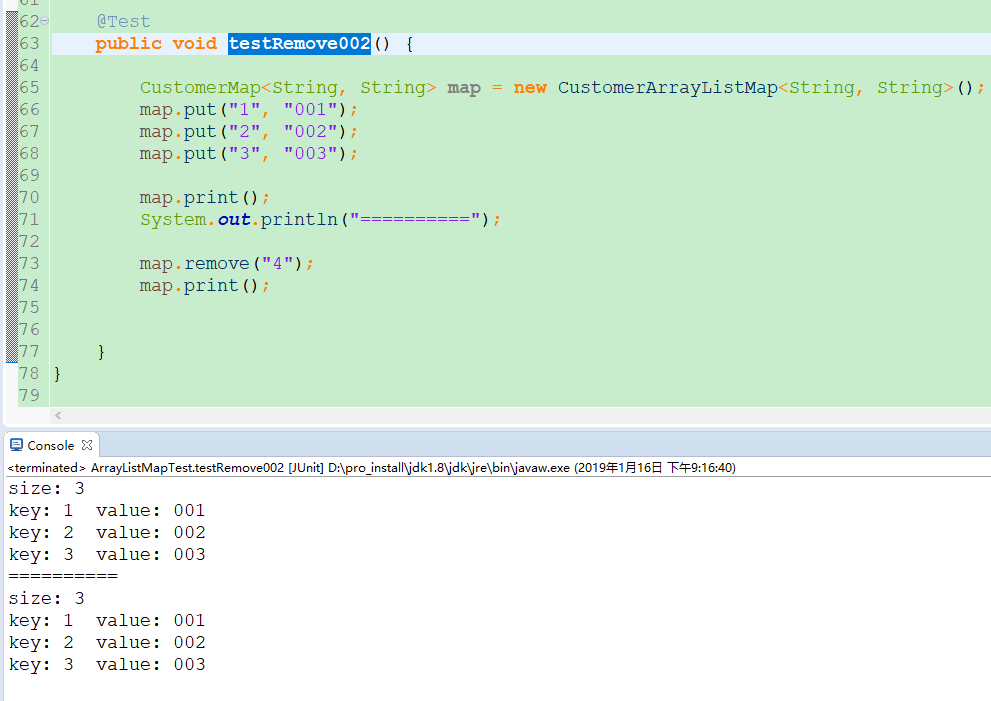This screenshot has height=701, width=991.
Task: Click the @Test annotation on line 62
Action: pos(123,21)
